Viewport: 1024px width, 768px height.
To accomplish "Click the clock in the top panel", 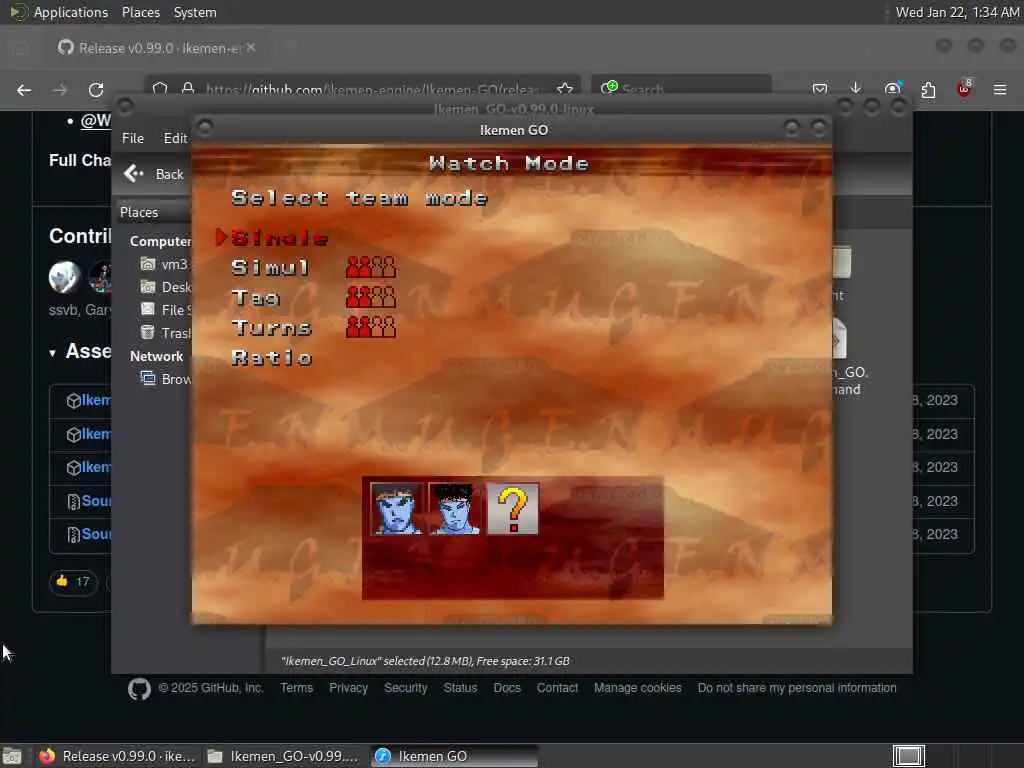I will 957,12.
